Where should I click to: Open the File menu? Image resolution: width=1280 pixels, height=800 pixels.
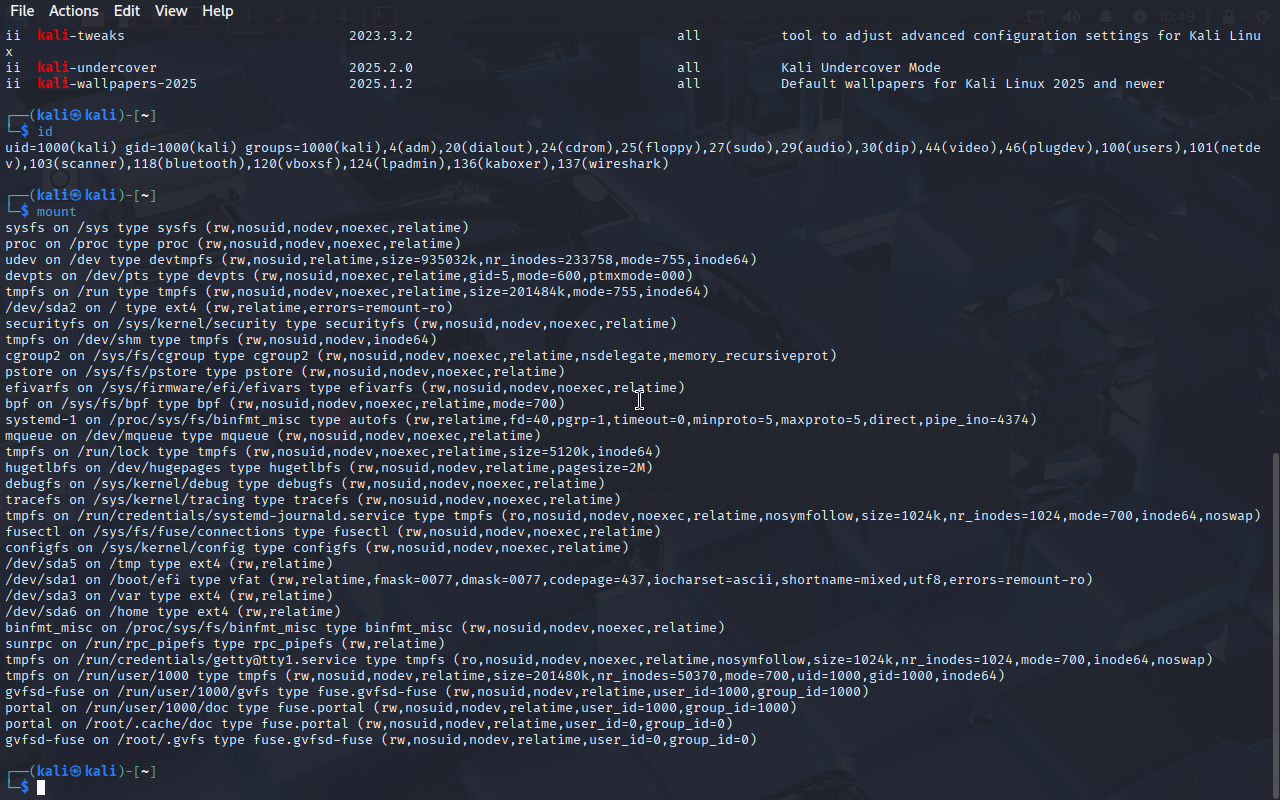pyautogui.click(x=22, y=11)
